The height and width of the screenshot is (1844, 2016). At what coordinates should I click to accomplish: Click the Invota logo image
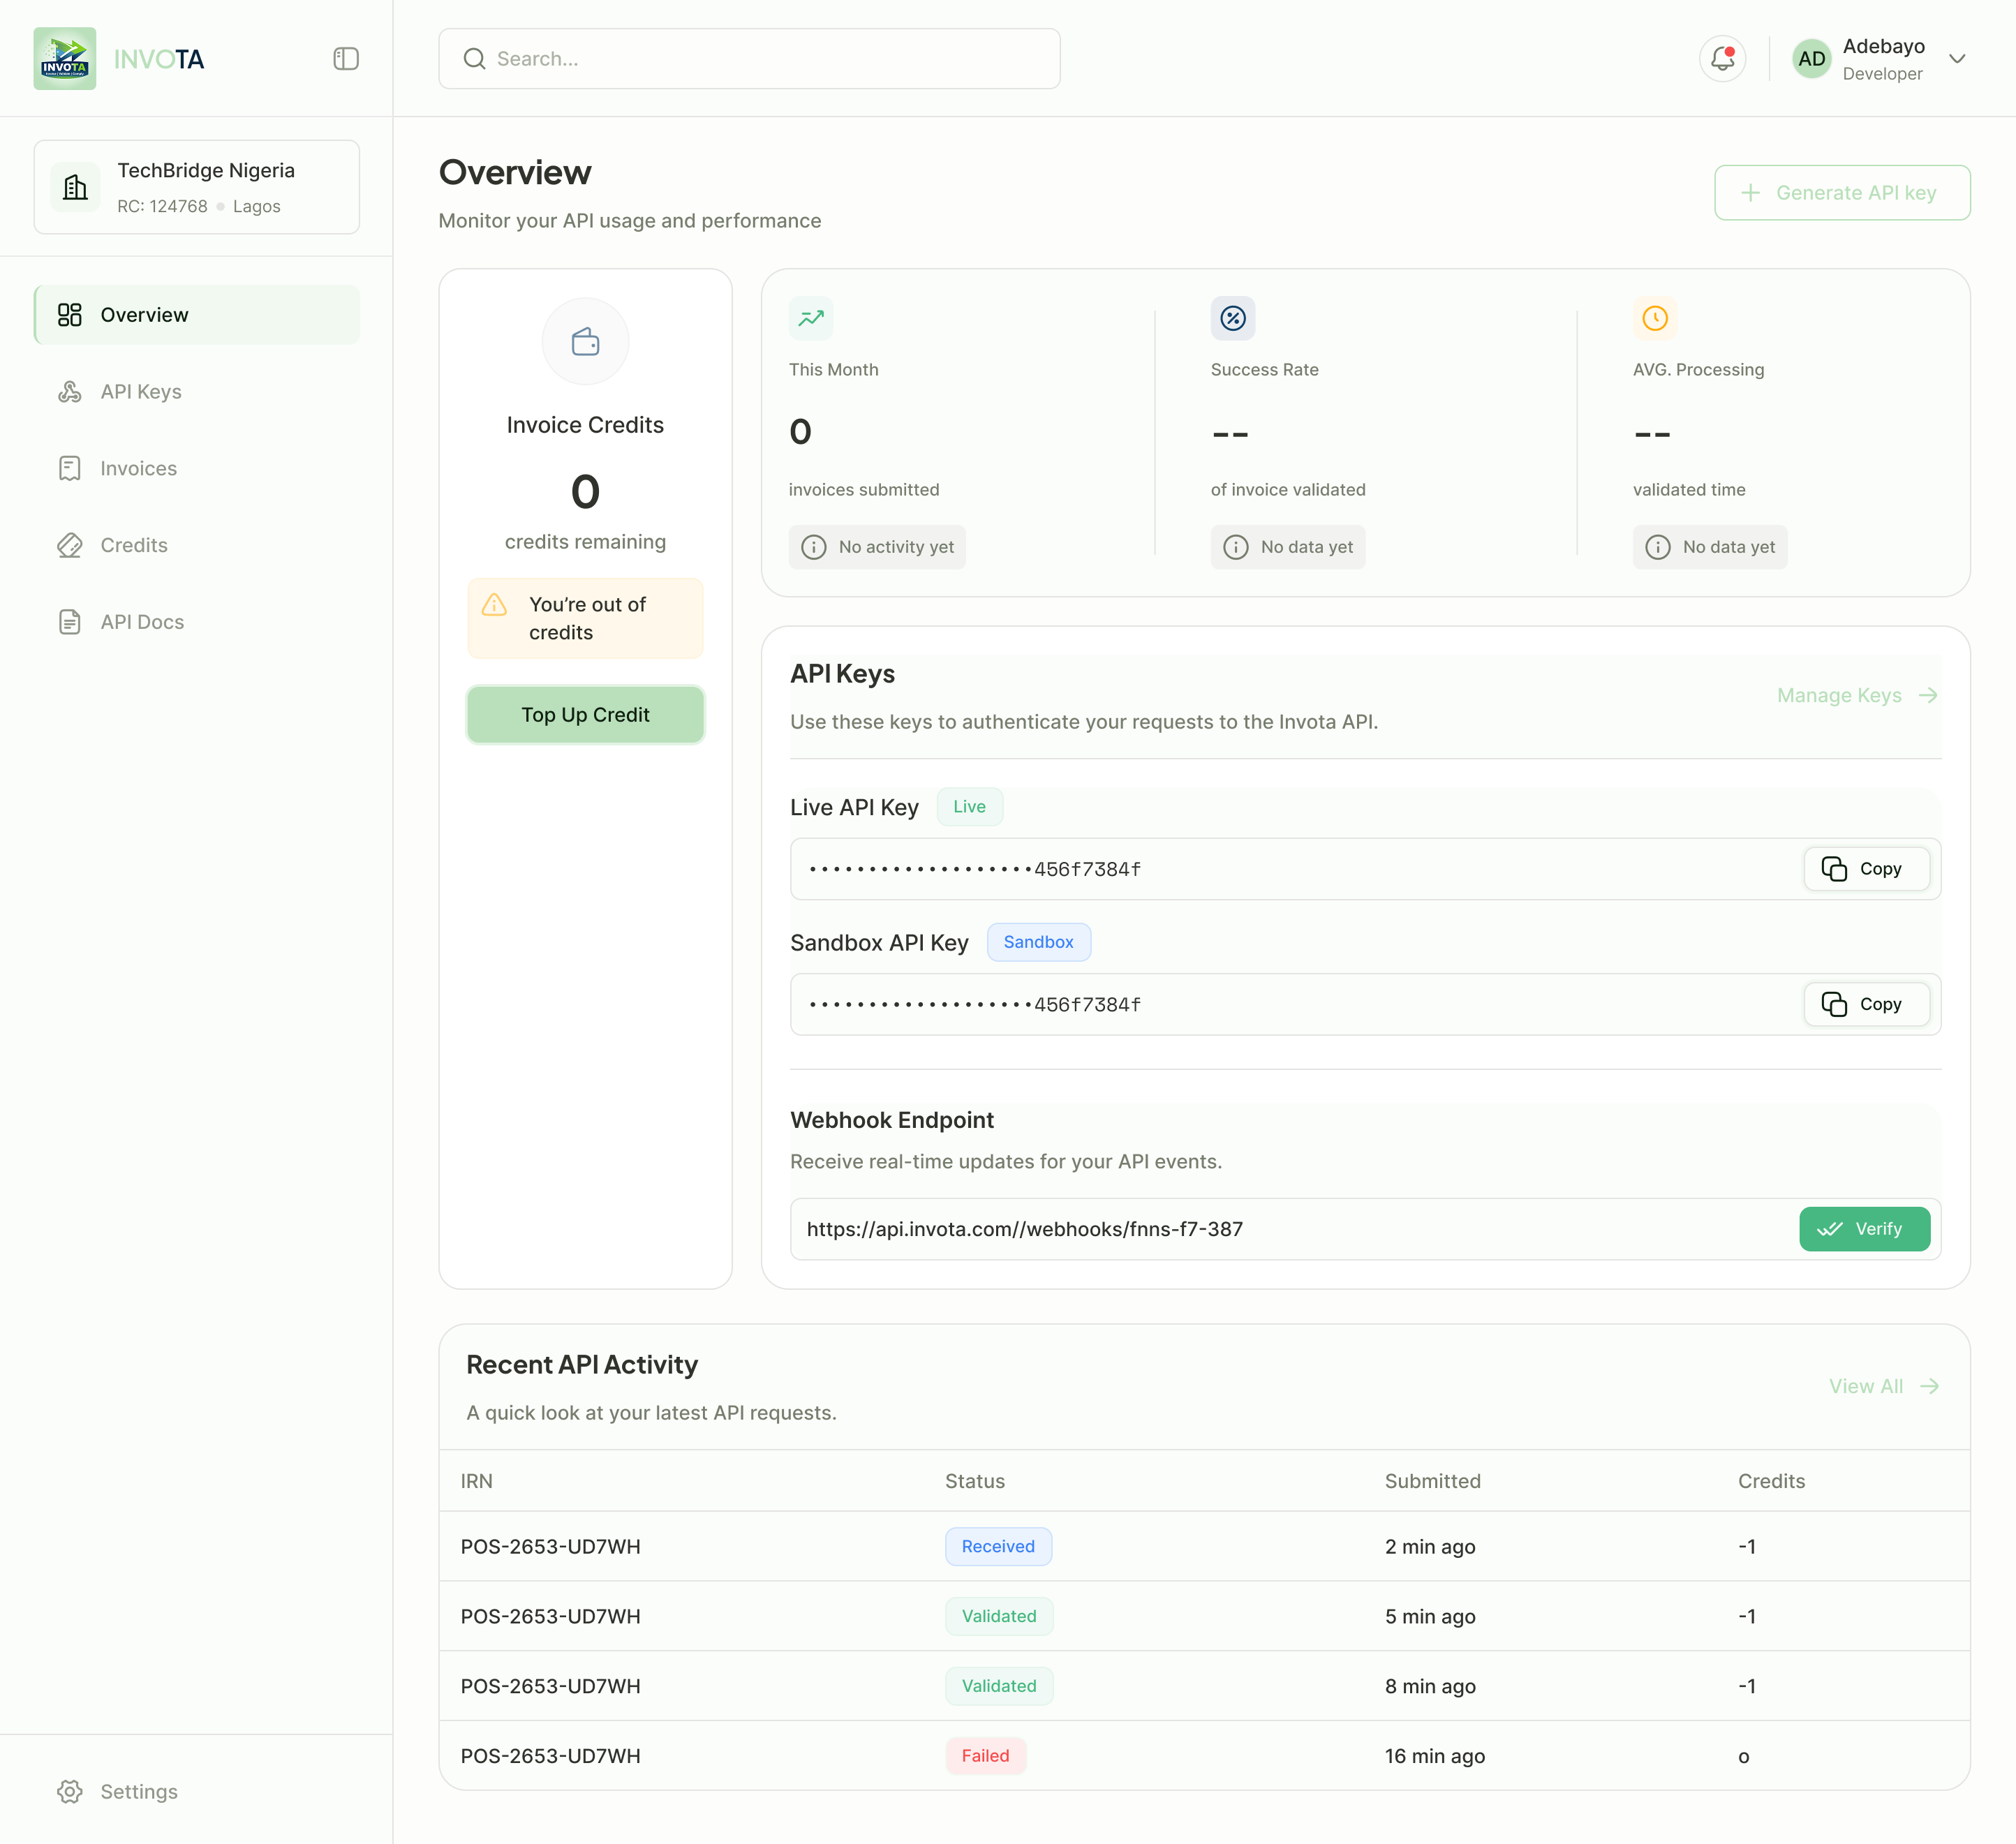pyautogui.click(x=65, y=59)
